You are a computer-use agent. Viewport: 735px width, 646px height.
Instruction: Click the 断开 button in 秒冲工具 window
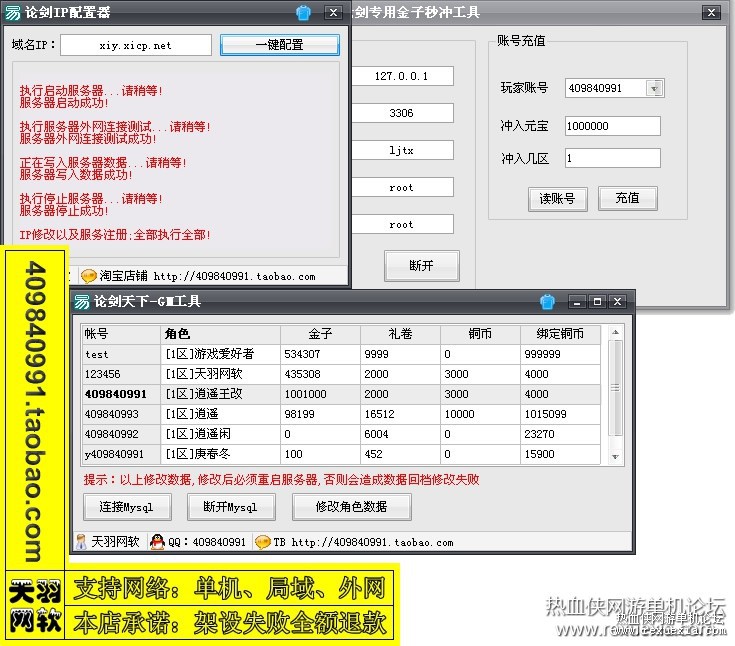[421, 266]
